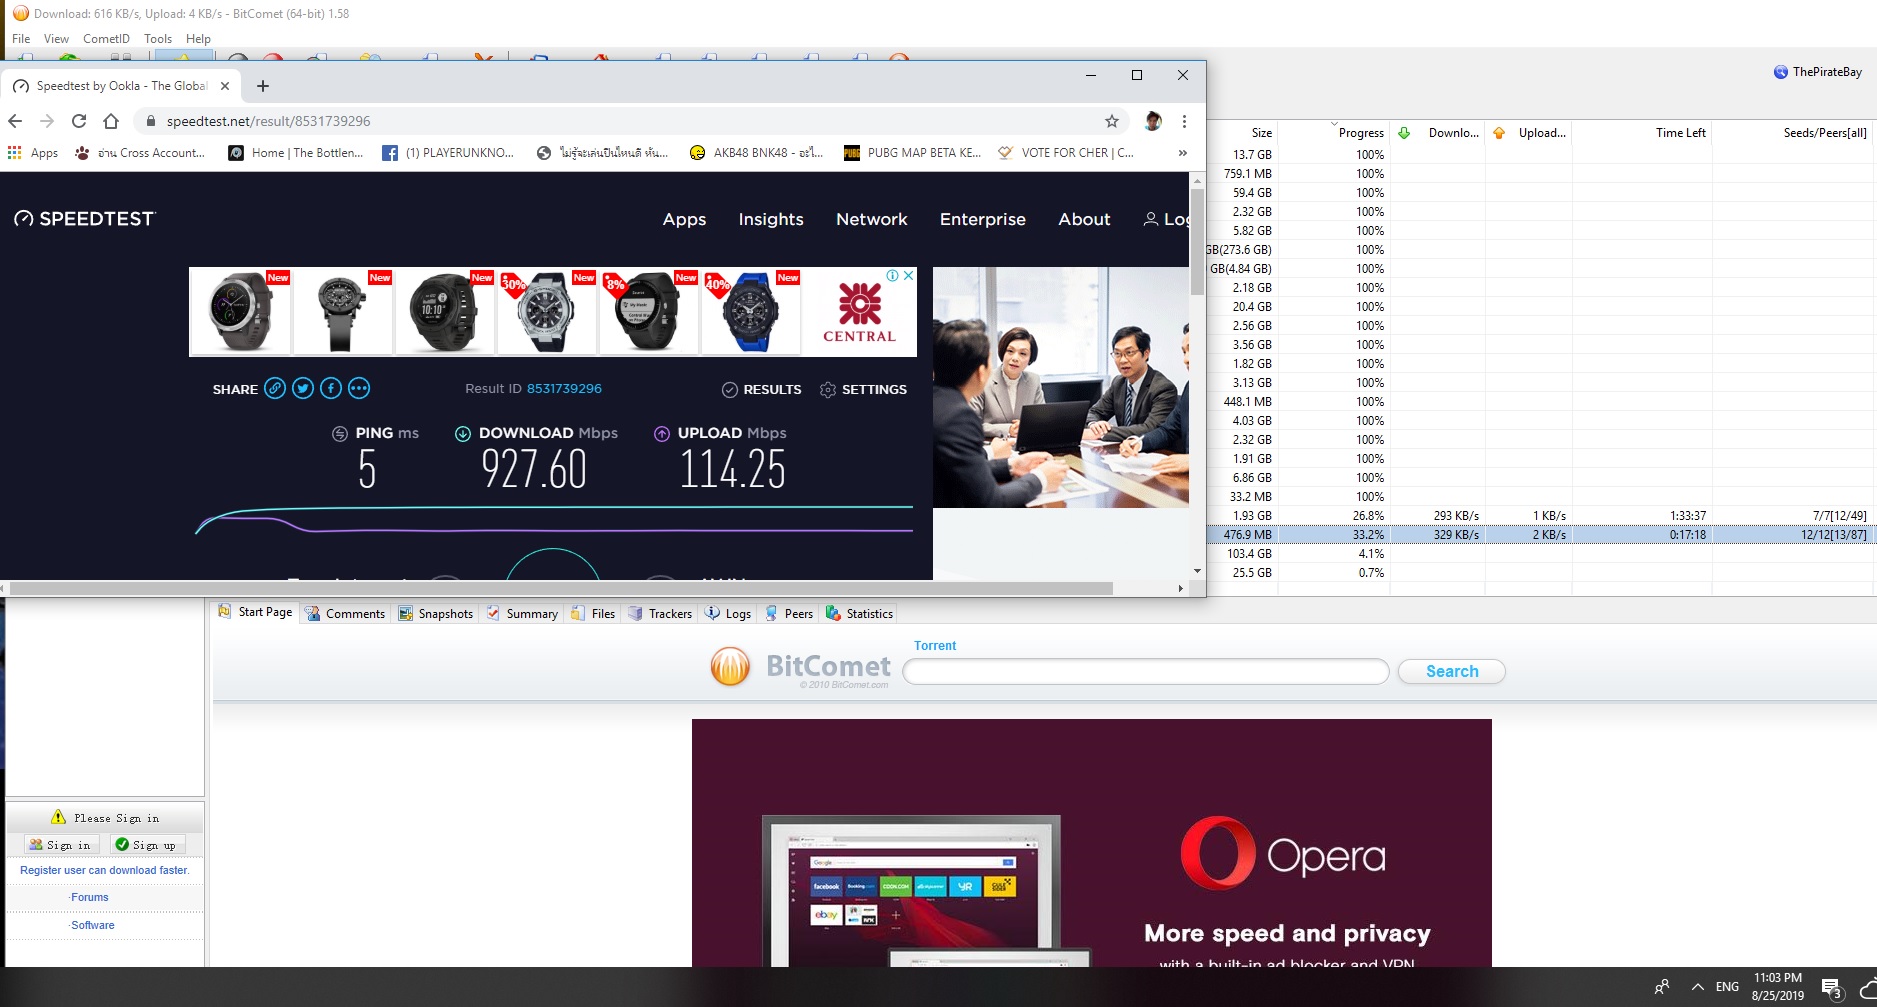Screen dimensions: 1877x1007
Task: Sort by Progress column in BitComet
Action: click(1335, 133)
